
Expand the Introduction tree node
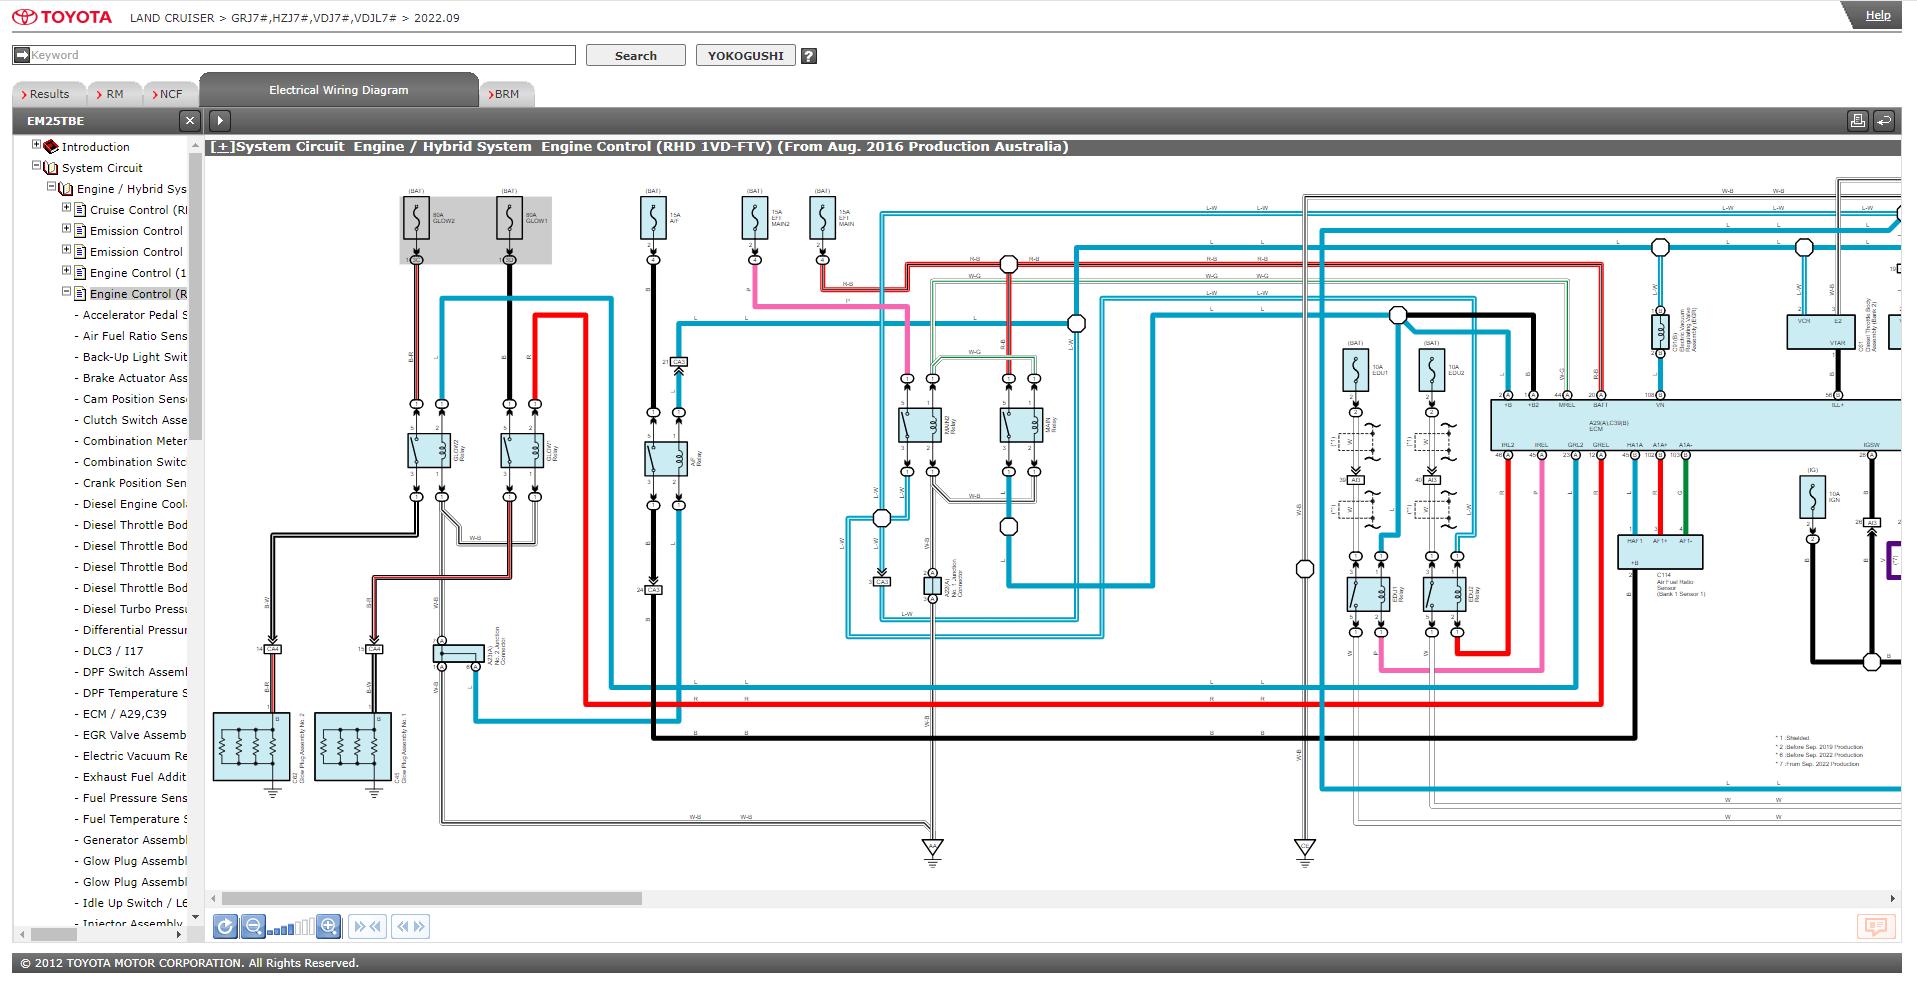point(37,146)
